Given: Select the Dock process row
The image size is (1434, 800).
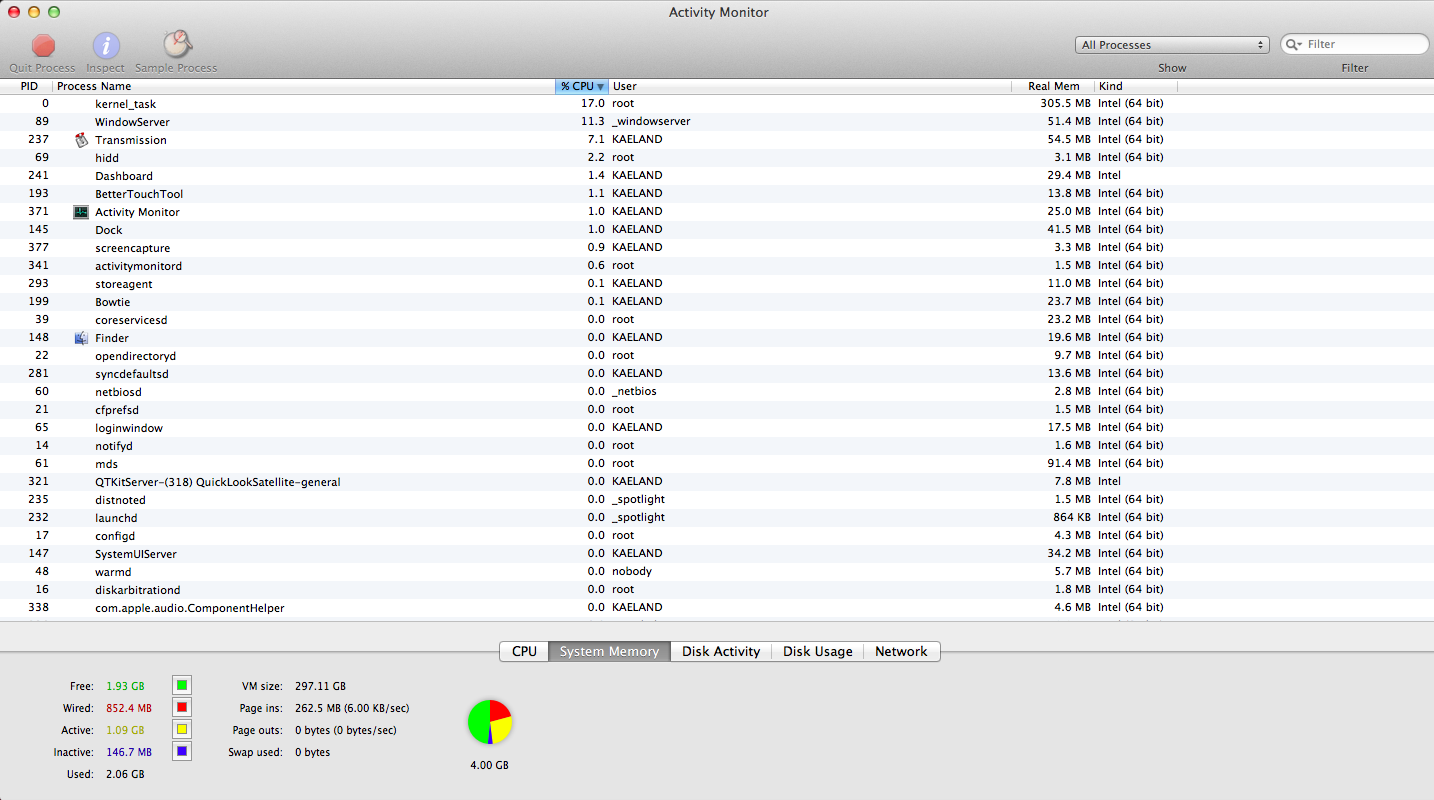Looking at the screenshot, I should [x=717, y=230].
